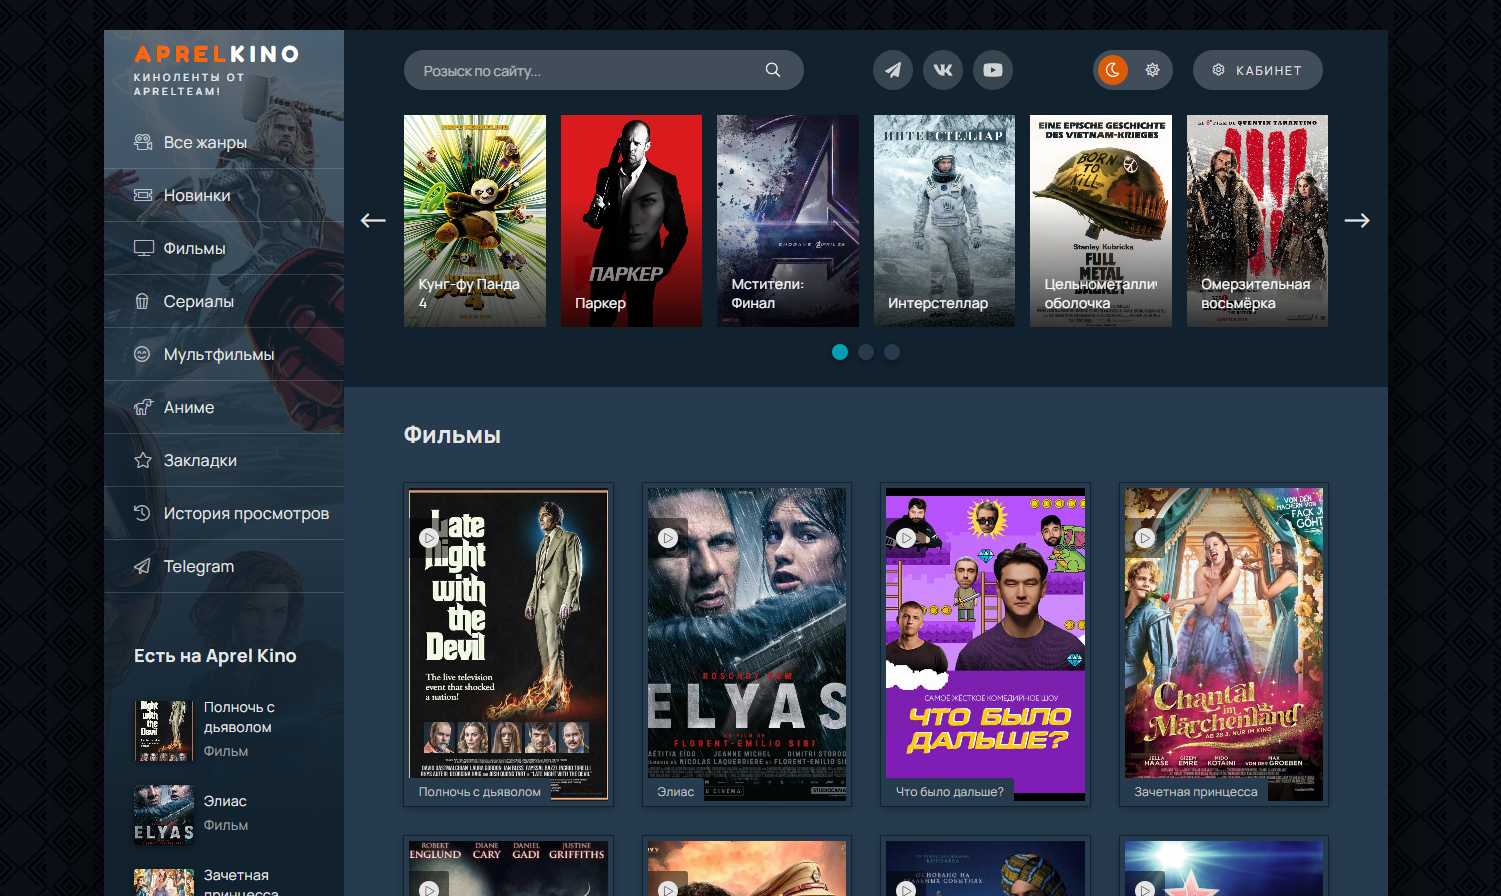The image size is (1501, 896).
Task: Go to previous carousel slide arrow
Action: (x=373, y=220)
